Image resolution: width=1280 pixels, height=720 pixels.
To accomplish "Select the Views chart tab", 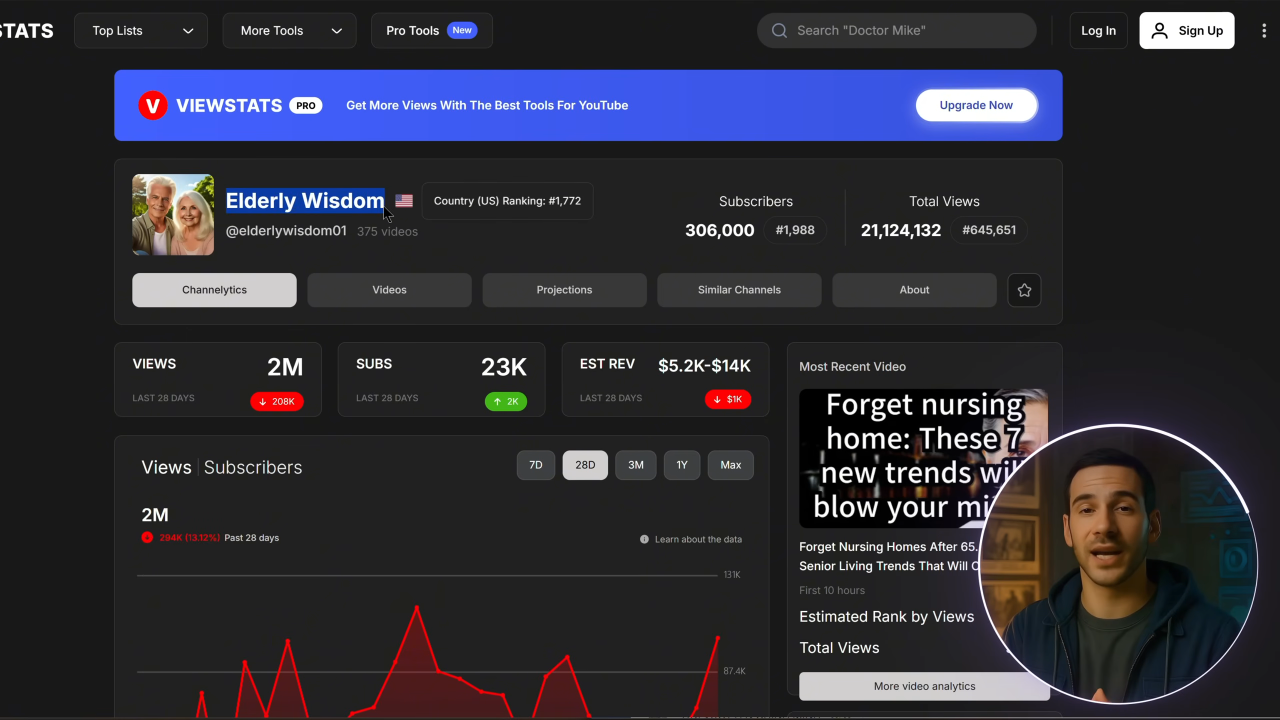I will point(166,467).
